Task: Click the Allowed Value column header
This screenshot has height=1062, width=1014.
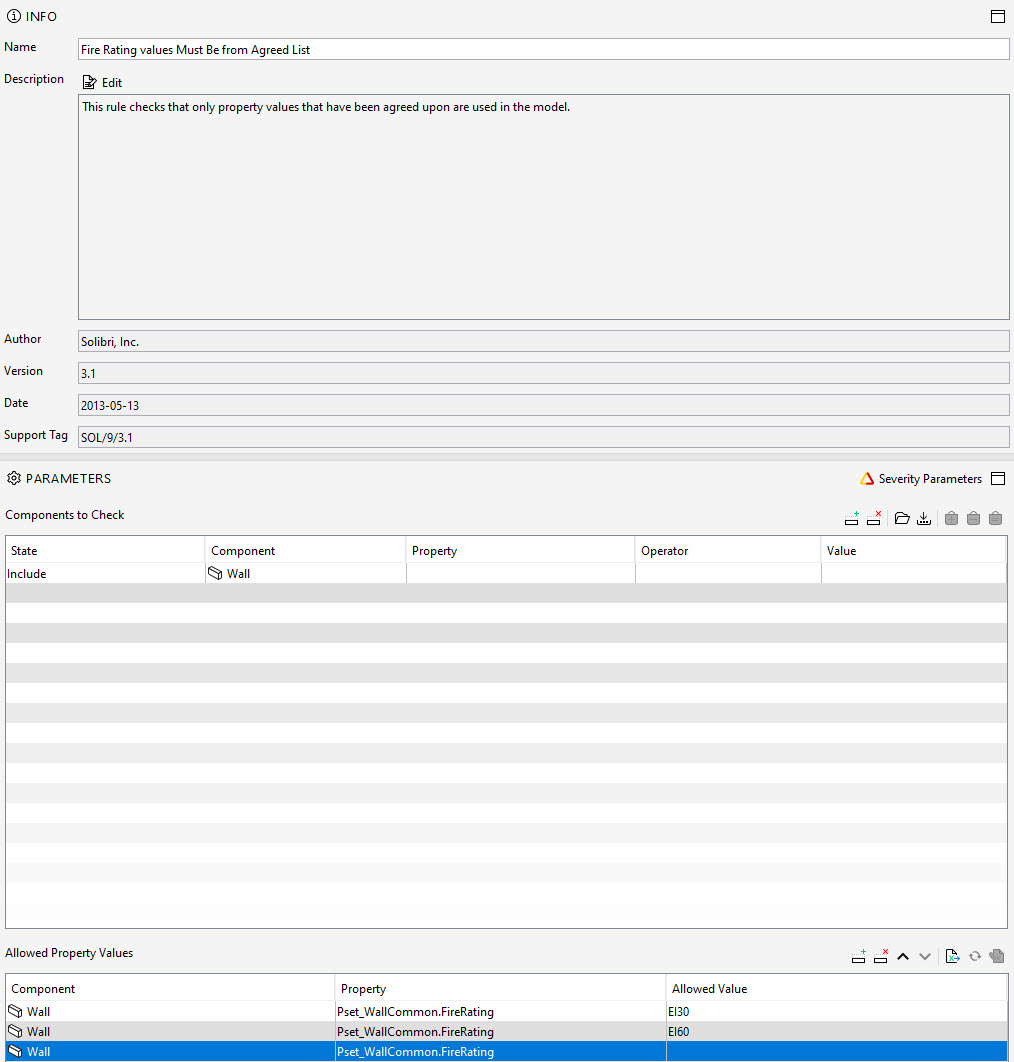Action: tap(837, 989)
